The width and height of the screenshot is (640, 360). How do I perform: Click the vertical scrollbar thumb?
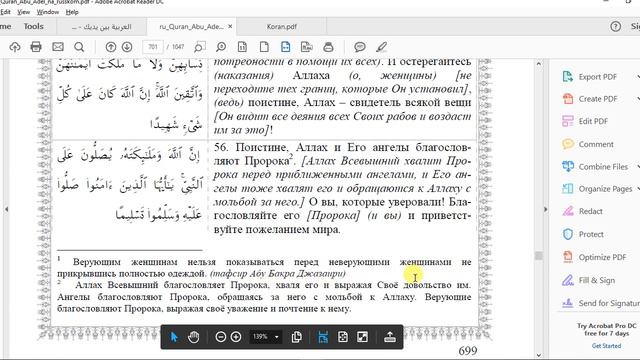539,256
